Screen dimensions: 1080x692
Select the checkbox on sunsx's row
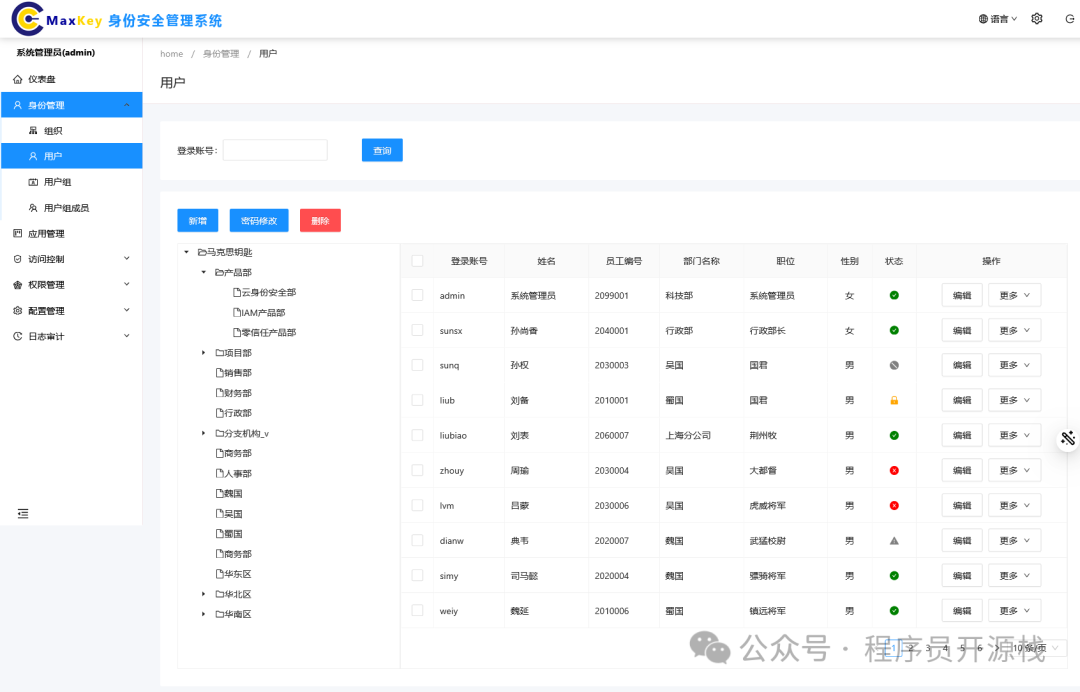pos(417,329)
